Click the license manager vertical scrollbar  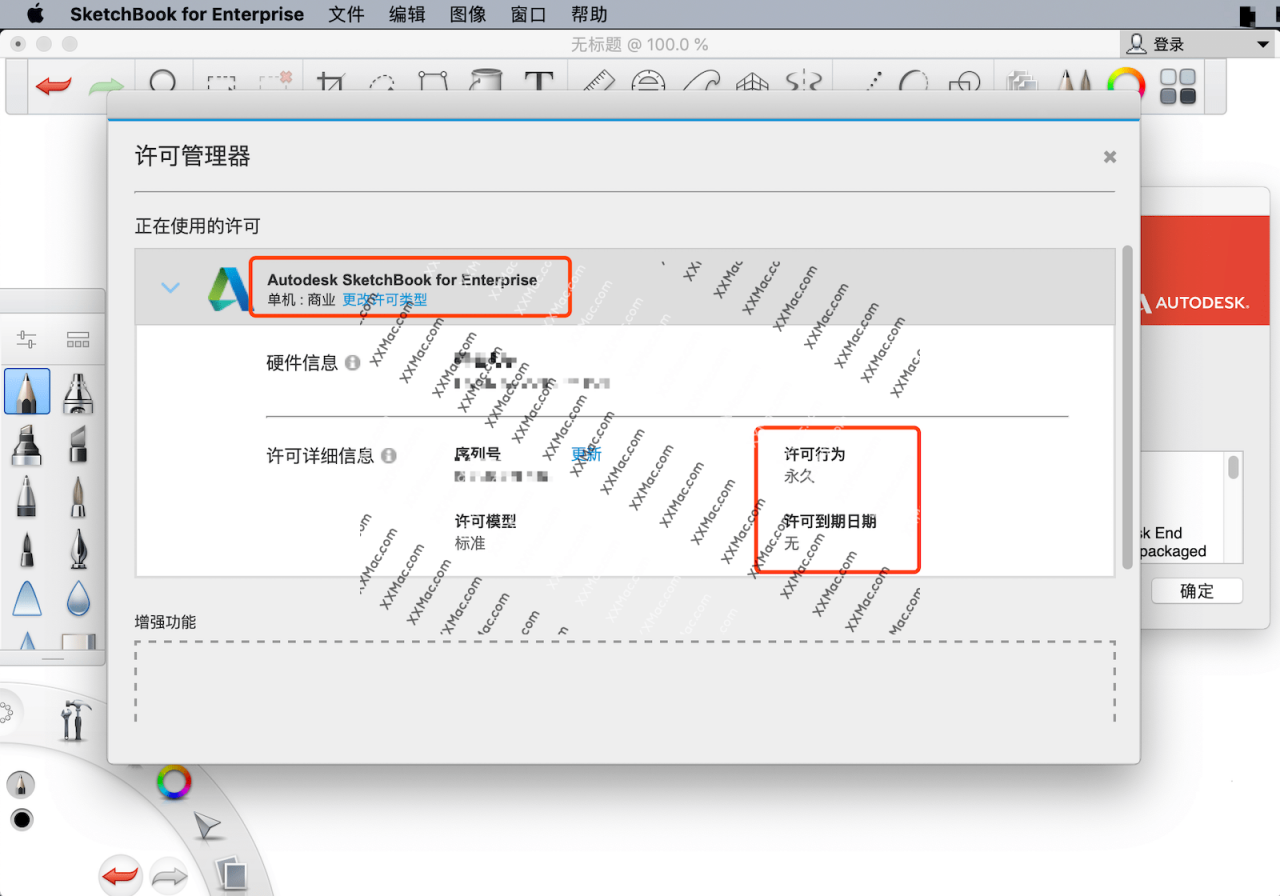[1127, 408]
